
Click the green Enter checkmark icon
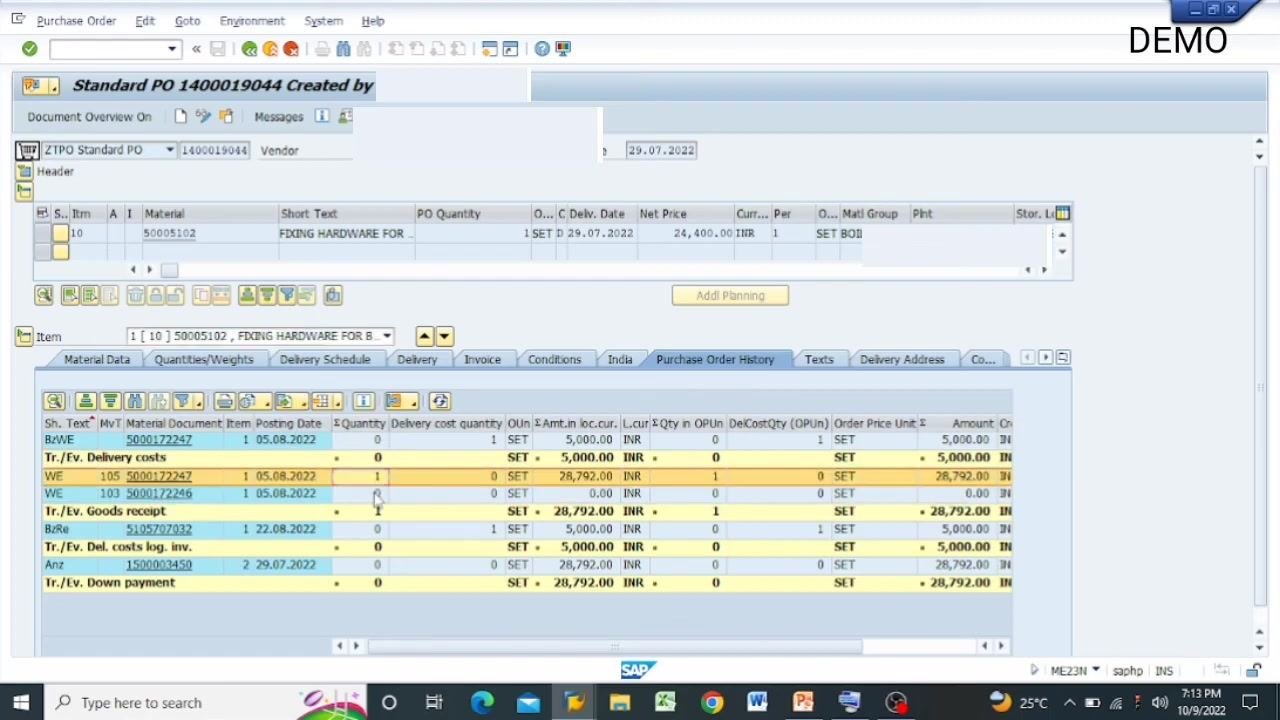[x=29, y=49]
